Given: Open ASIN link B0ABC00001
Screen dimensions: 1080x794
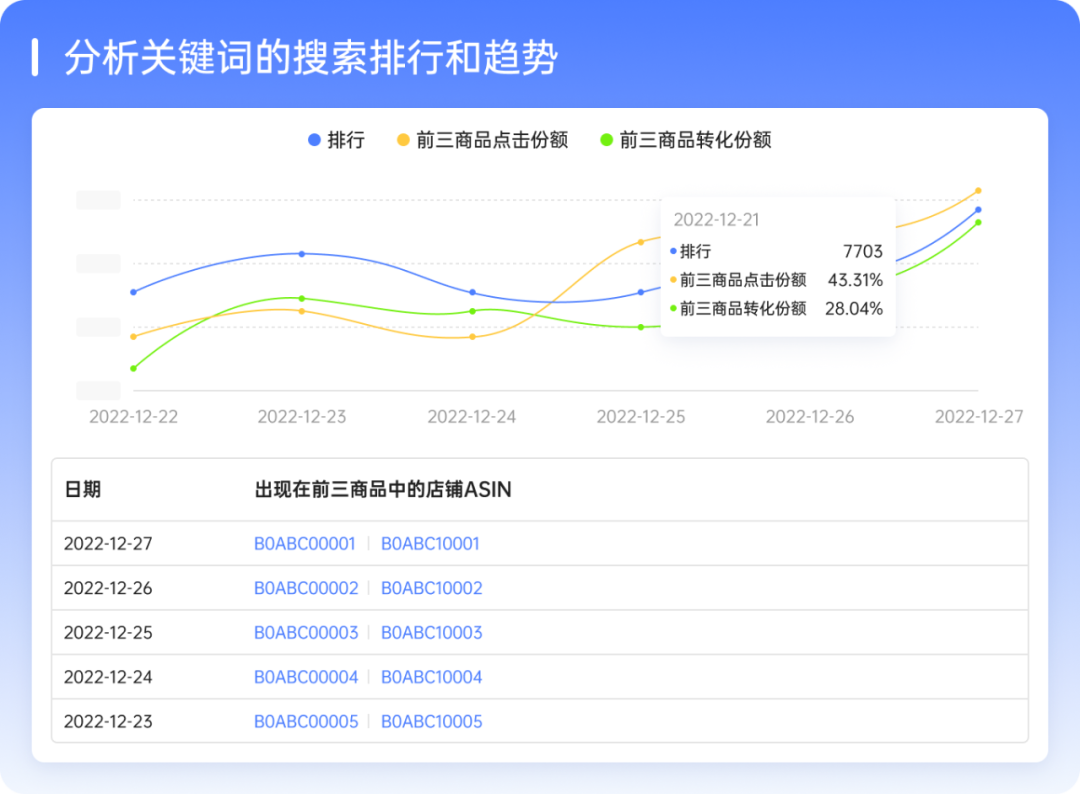Looking at the screenshot, I should (304, 543).
